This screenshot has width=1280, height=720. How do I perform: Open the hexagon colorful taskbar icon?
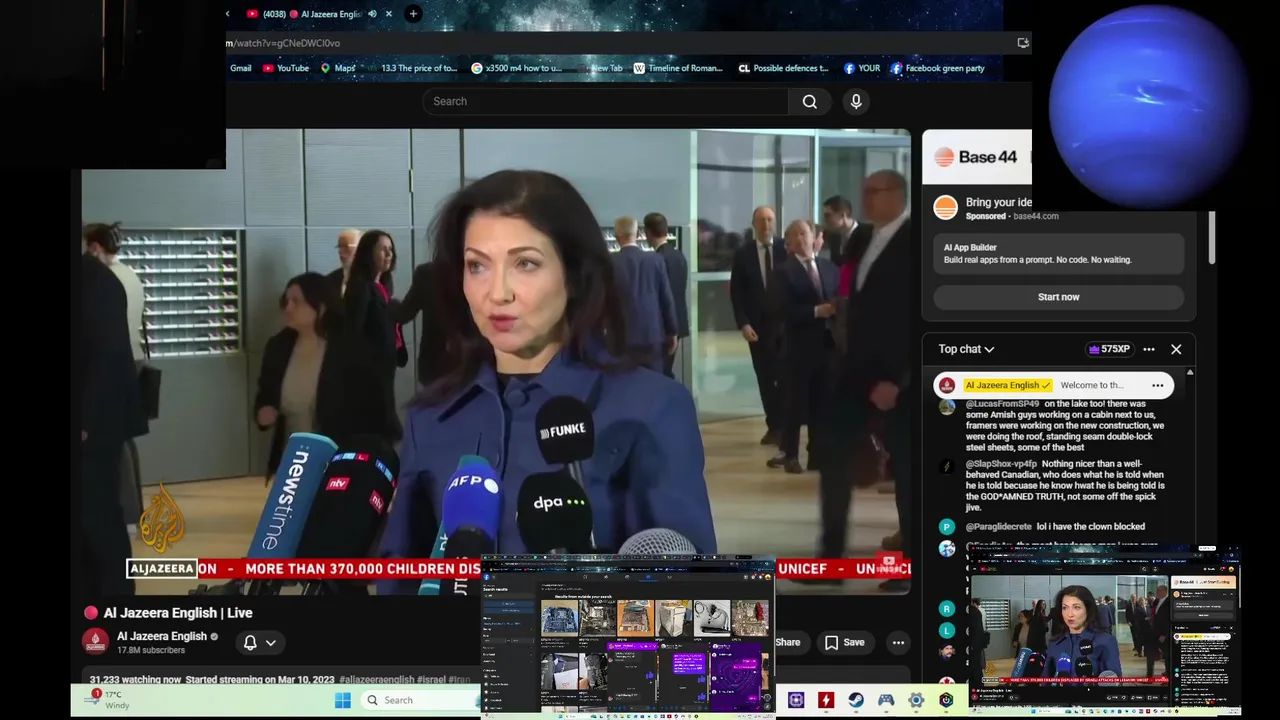pos(946,700)
